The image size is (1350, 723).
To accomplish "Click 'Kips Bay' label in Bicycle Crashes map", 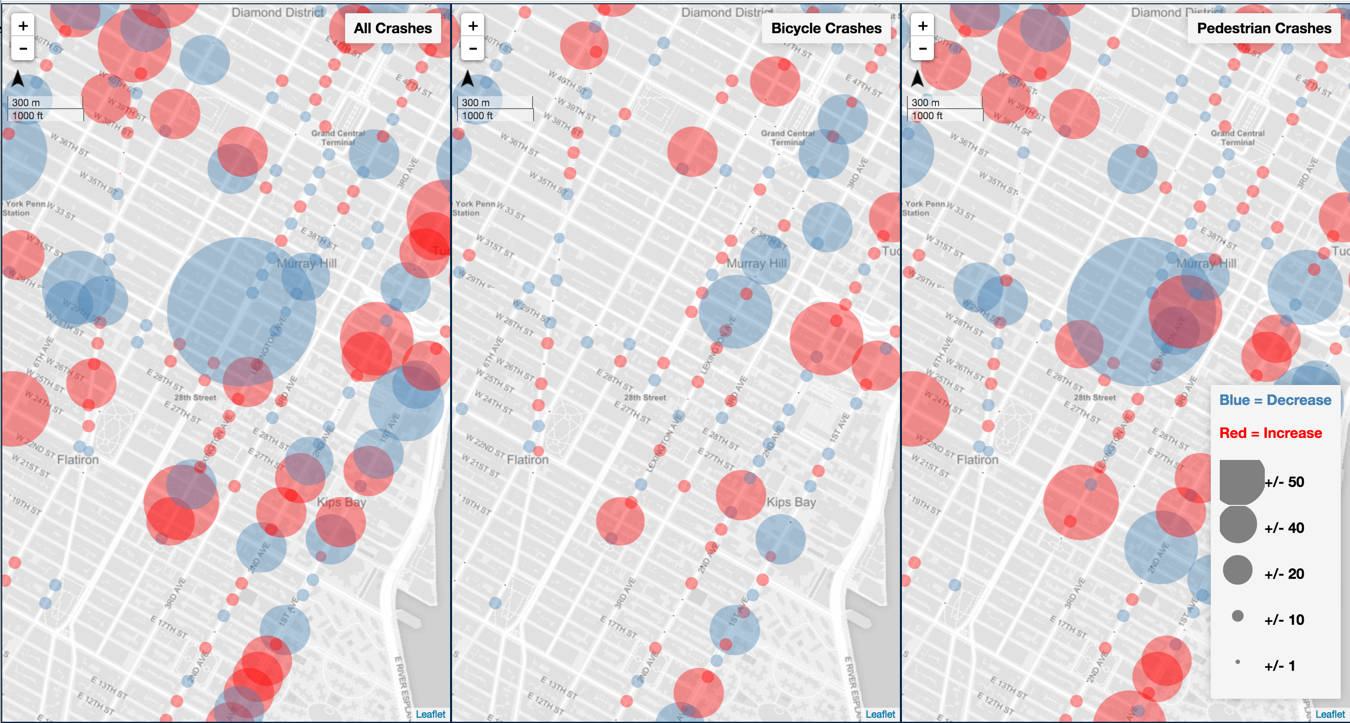I will tap(791, 502).
